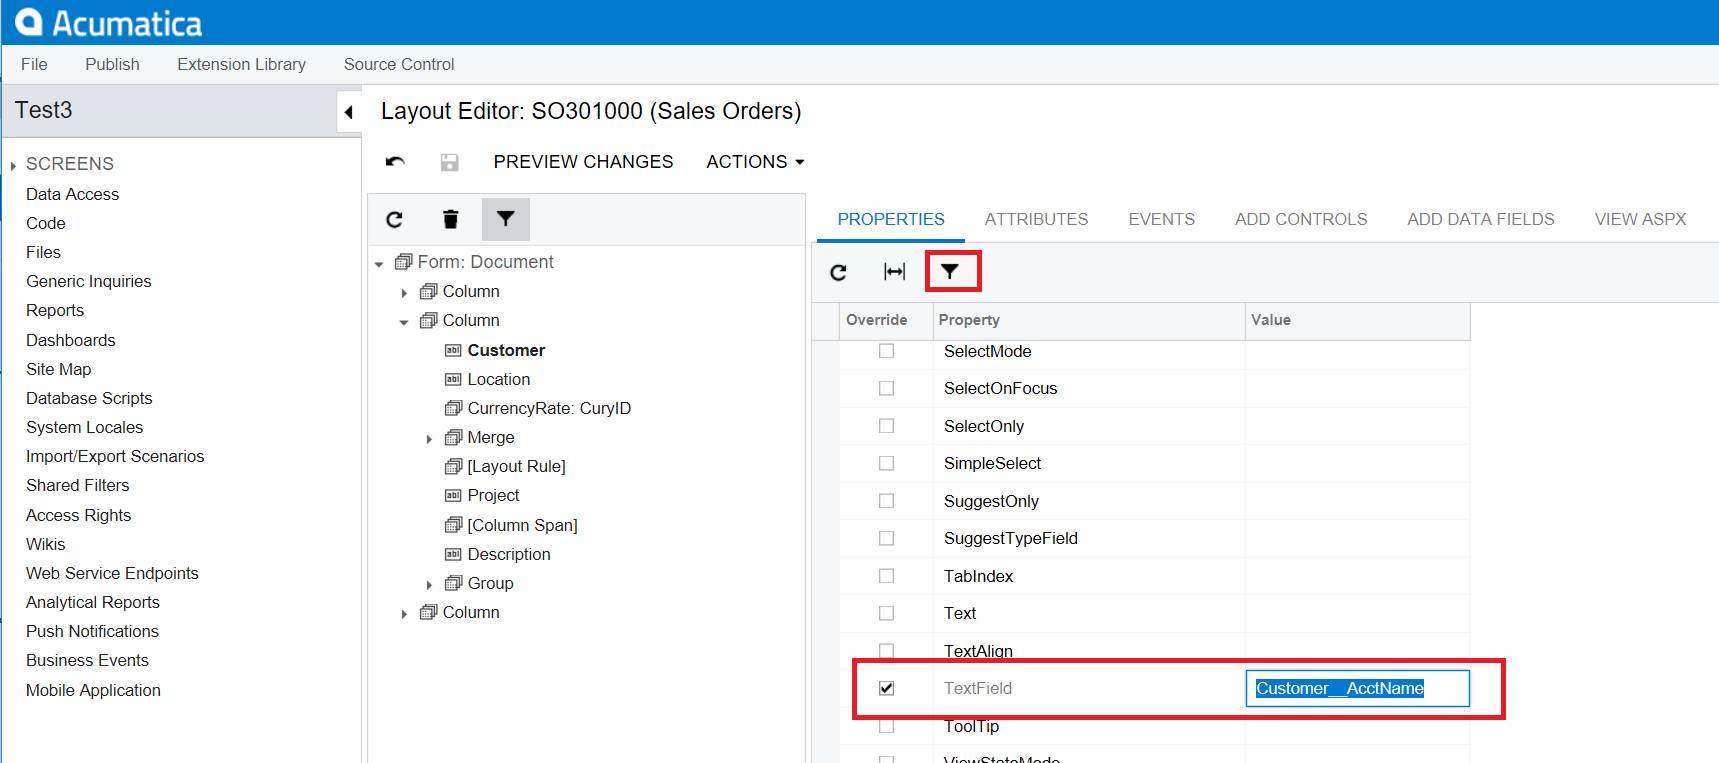Expand the Group node
1719x763 pixels.
pos(429,585)
